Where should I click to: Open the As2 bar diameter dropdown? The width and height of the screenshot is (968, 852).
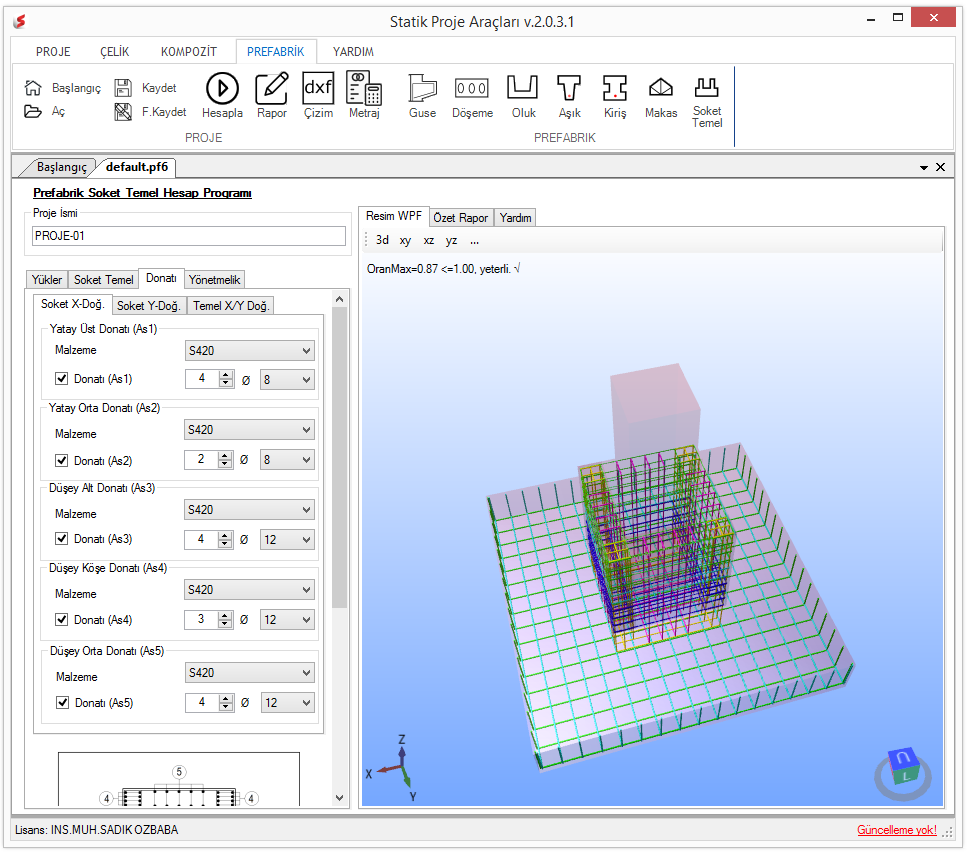287,460
